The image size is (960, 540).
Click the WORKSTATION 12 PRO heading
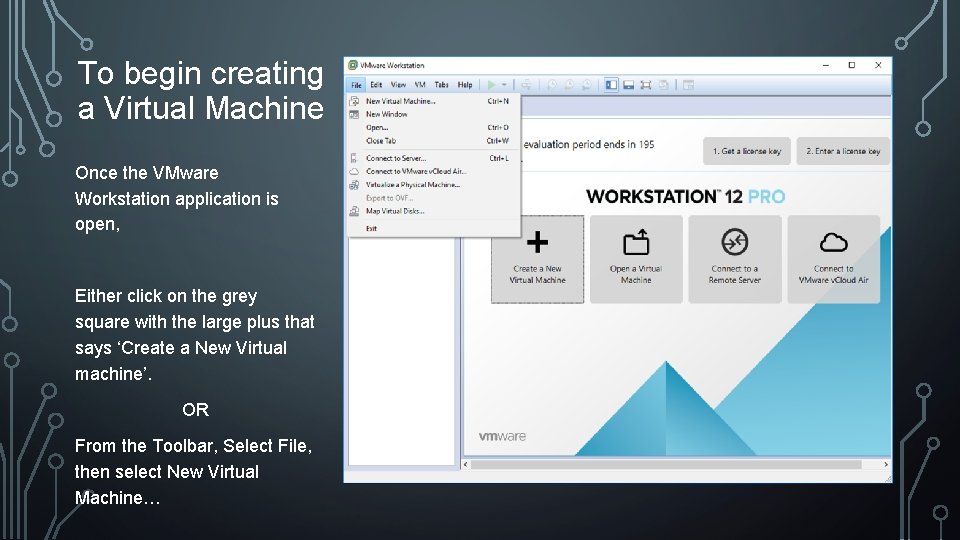tap(685, 197)
